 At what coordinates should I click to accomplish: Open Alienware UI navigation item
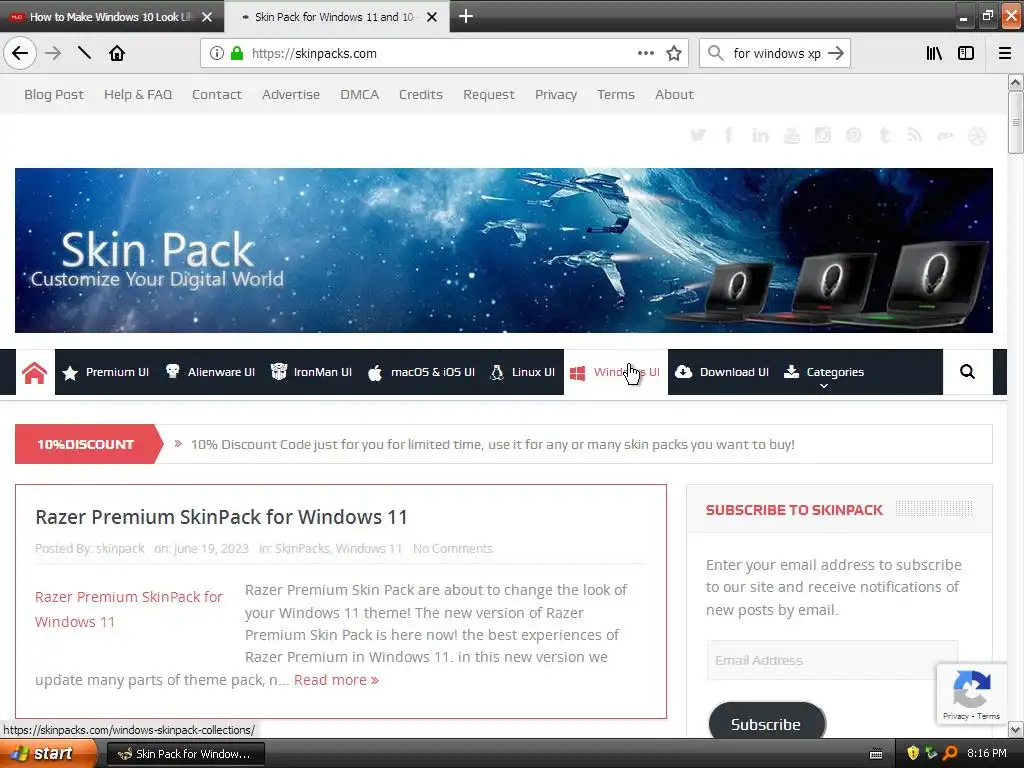[210, 372]
